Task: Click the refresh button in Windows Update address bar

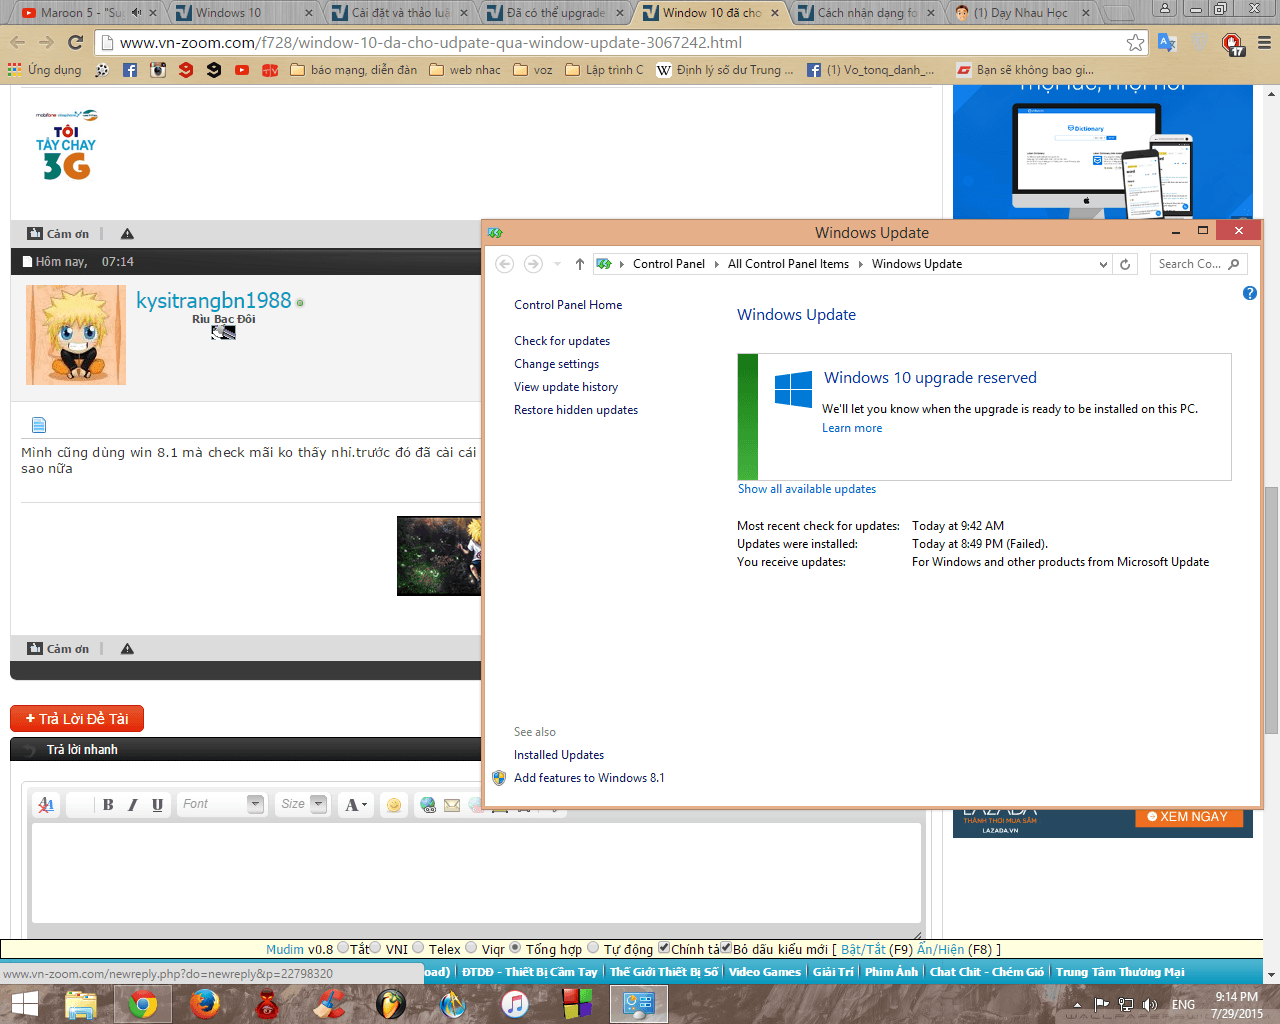Action: 1125,264
